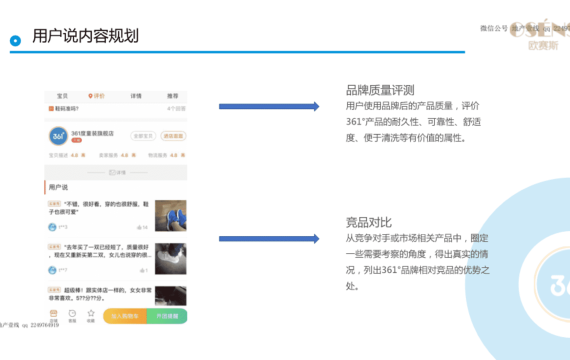The image size is (570, 360).
Task: View the 4个回答 answers link
Action: point(176,108)
